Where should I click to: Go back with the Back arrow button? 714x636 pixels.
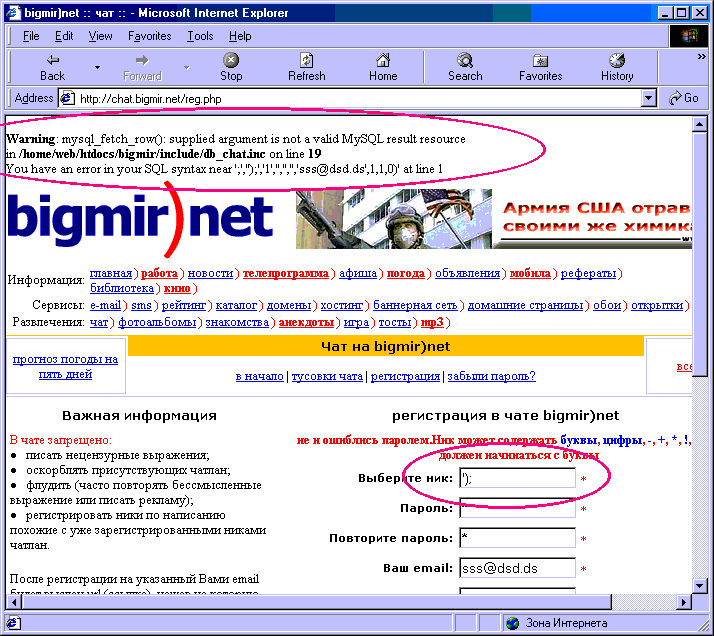(52, 67)
